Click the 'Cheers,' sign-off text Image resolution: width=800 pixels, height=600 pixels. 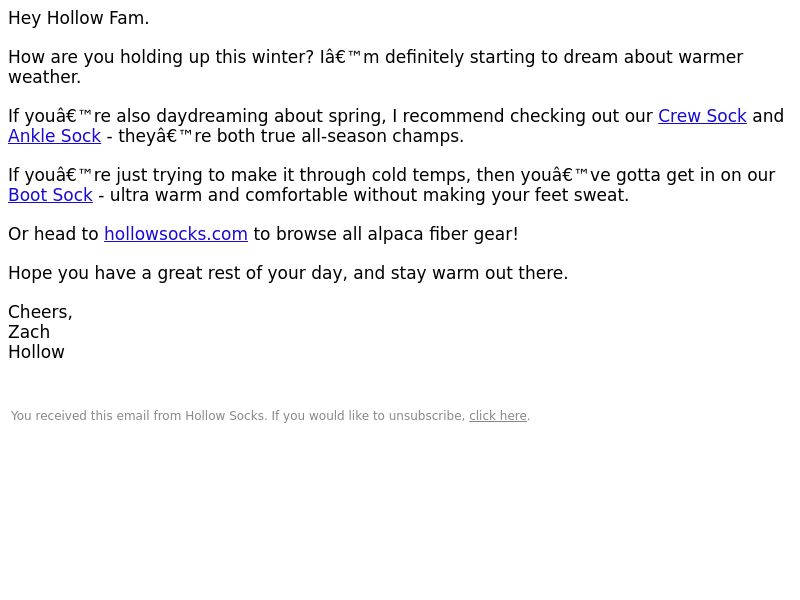tap(40, 312)
